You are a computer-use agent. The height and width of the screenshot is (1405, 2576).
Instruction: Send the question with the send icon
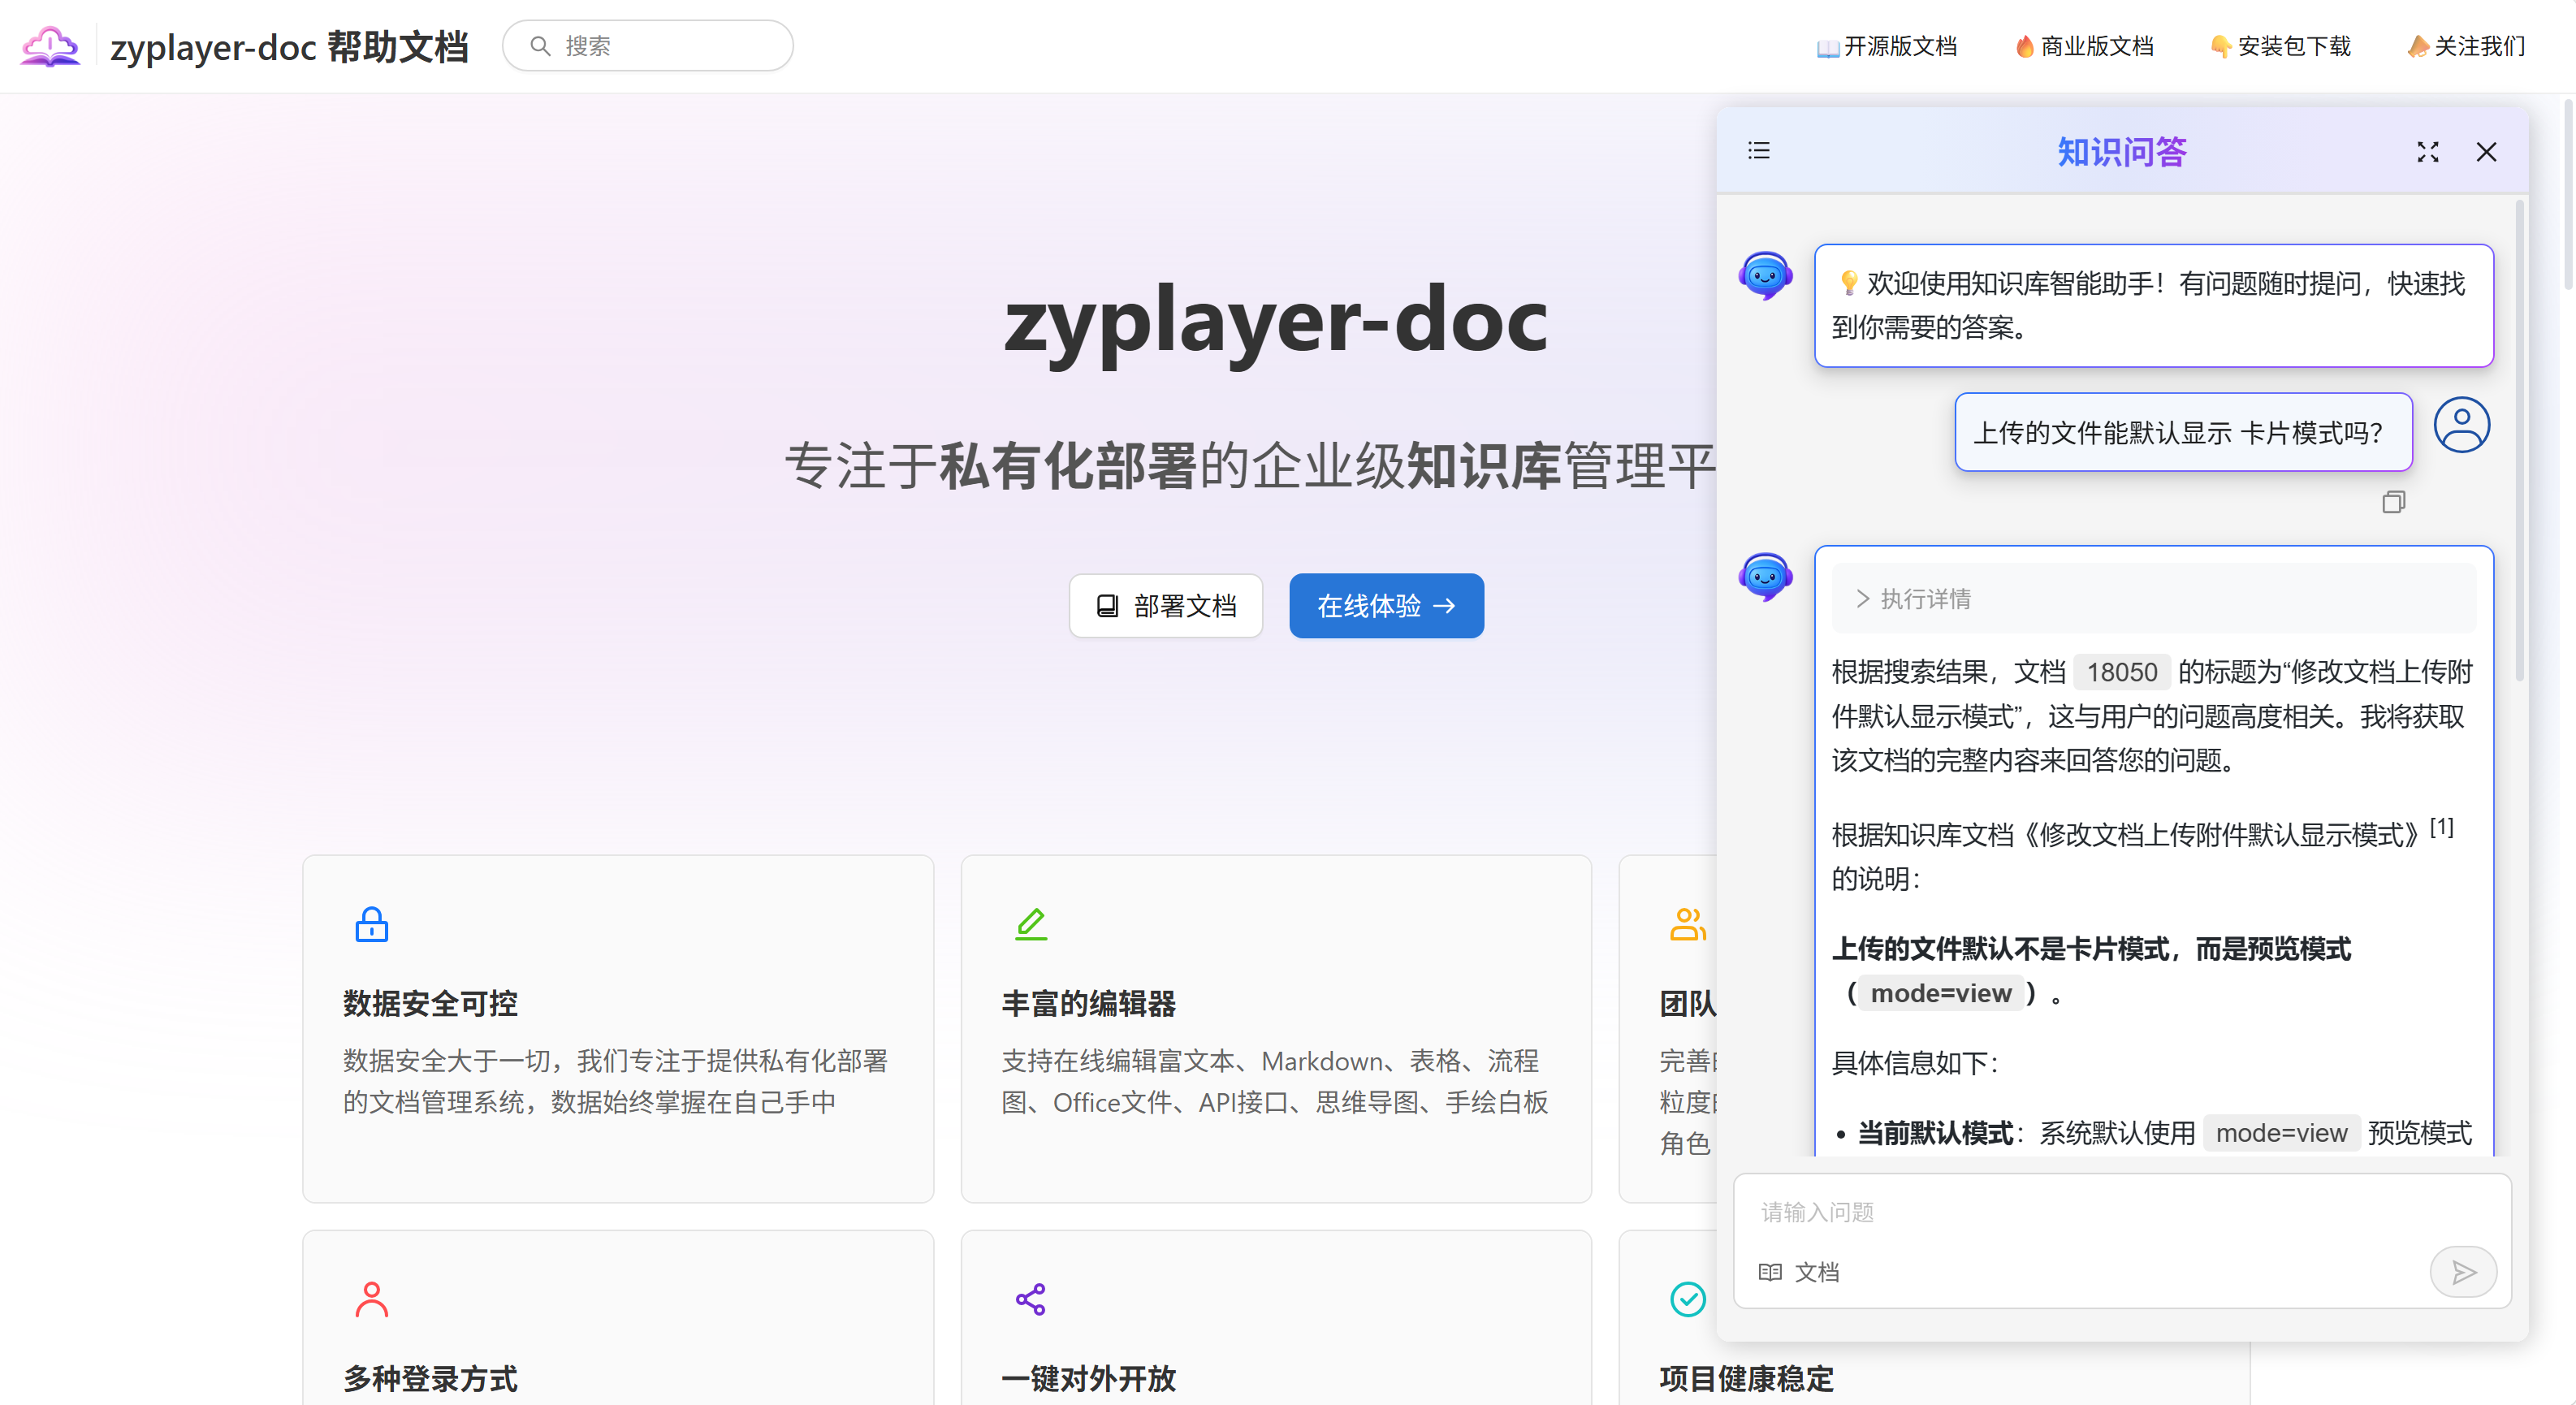pyautogui.click(x=2463, y=1272)
